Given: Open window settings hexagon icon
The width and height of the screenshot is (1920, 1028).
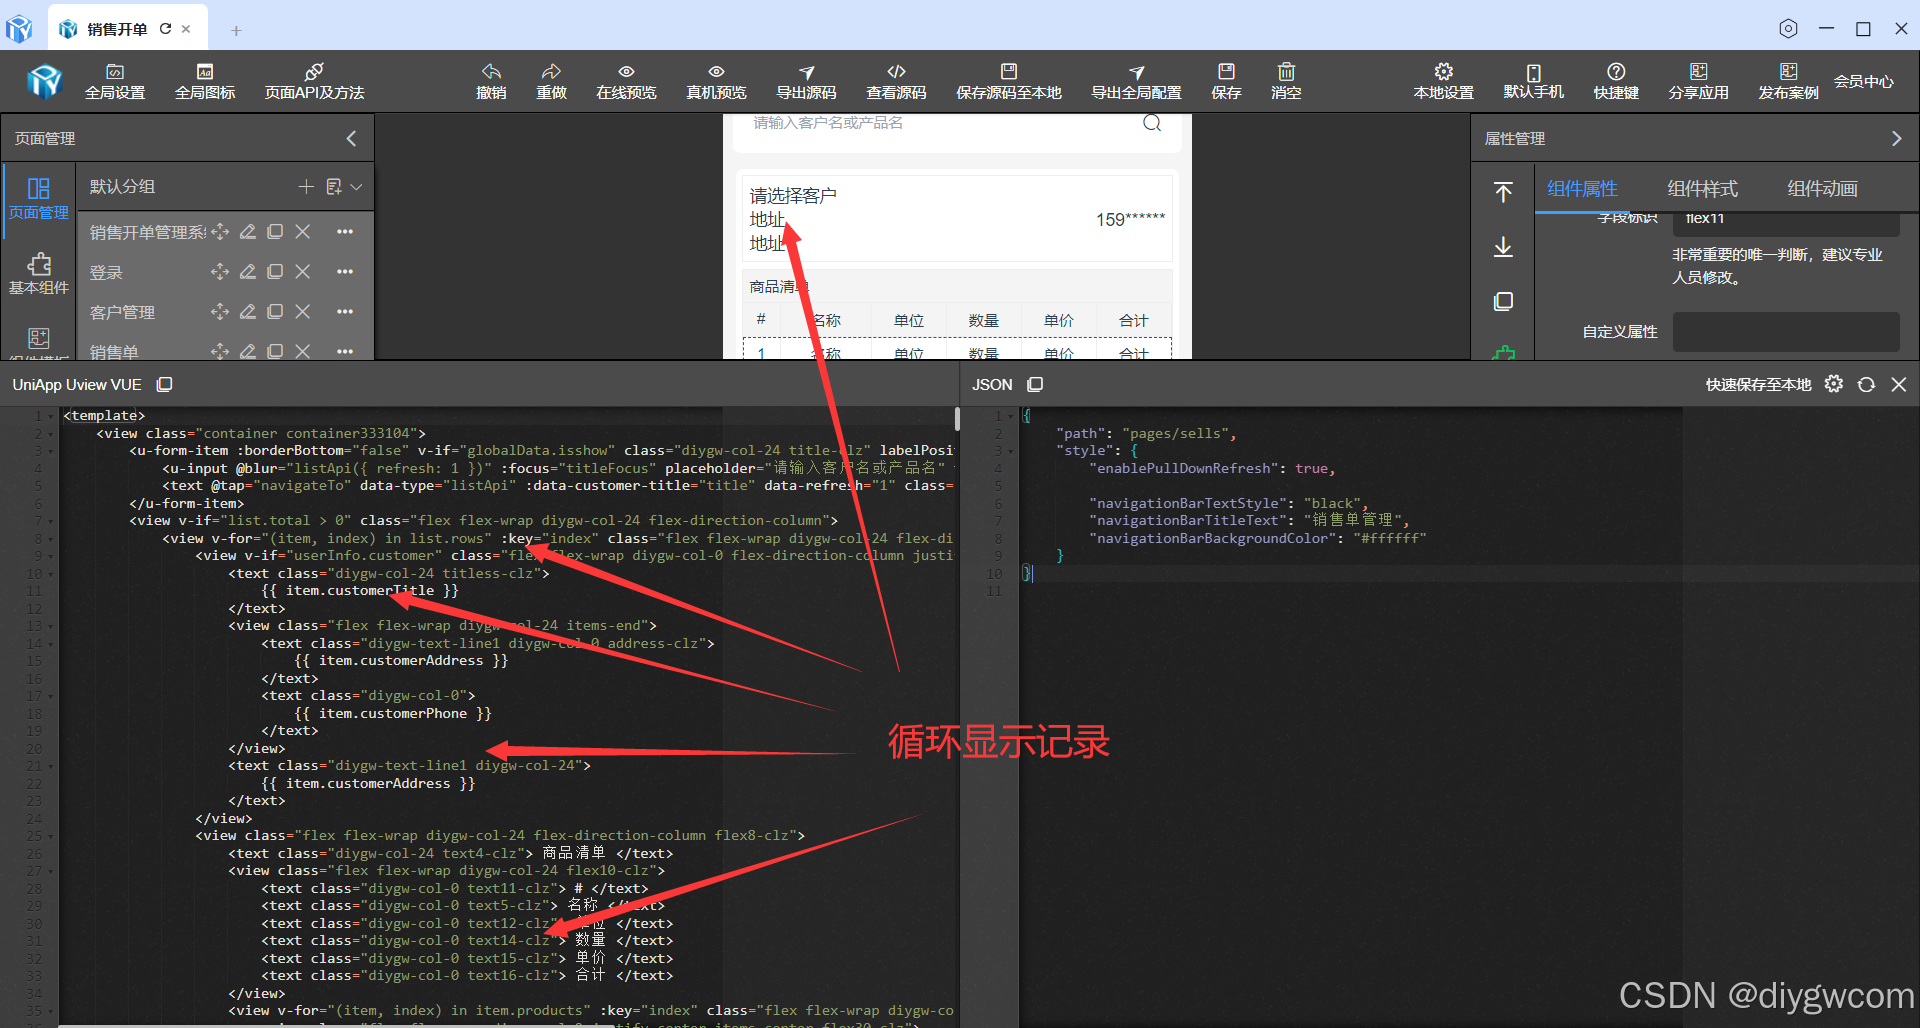Looking at the screenshot, I should click(1788, 28).
